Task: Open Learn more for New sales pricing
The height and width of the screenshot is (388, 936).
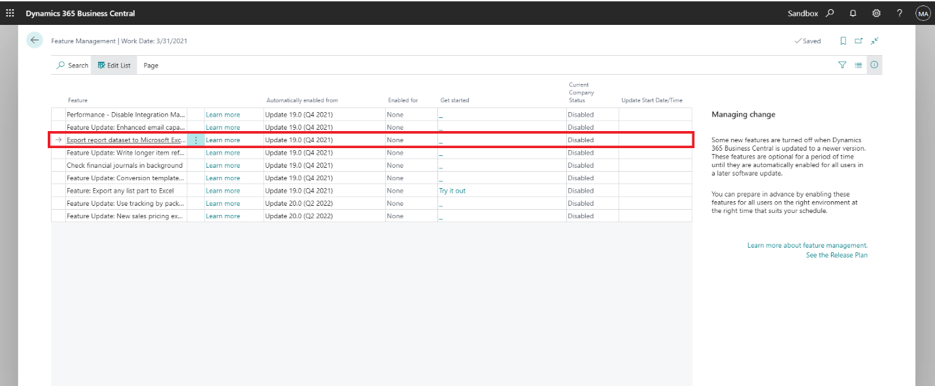Action: tap(223, 216)
